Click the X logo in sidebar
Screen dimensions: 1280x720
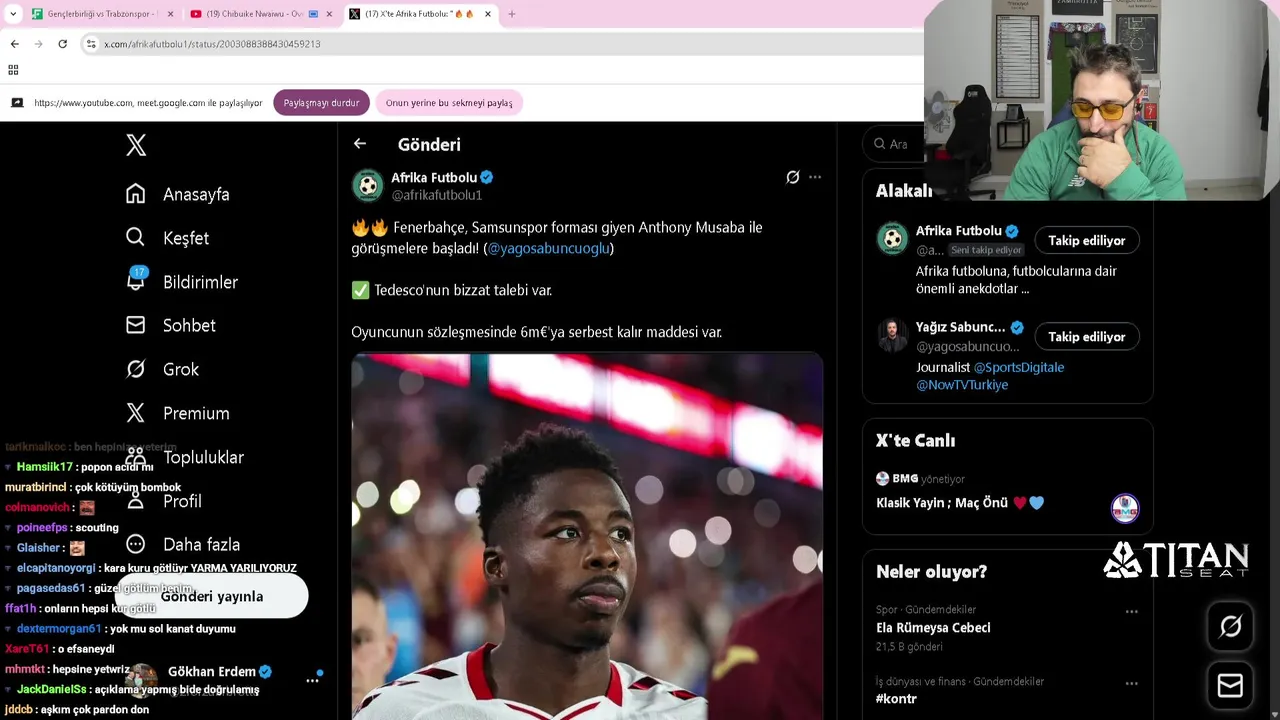(136, 145)
